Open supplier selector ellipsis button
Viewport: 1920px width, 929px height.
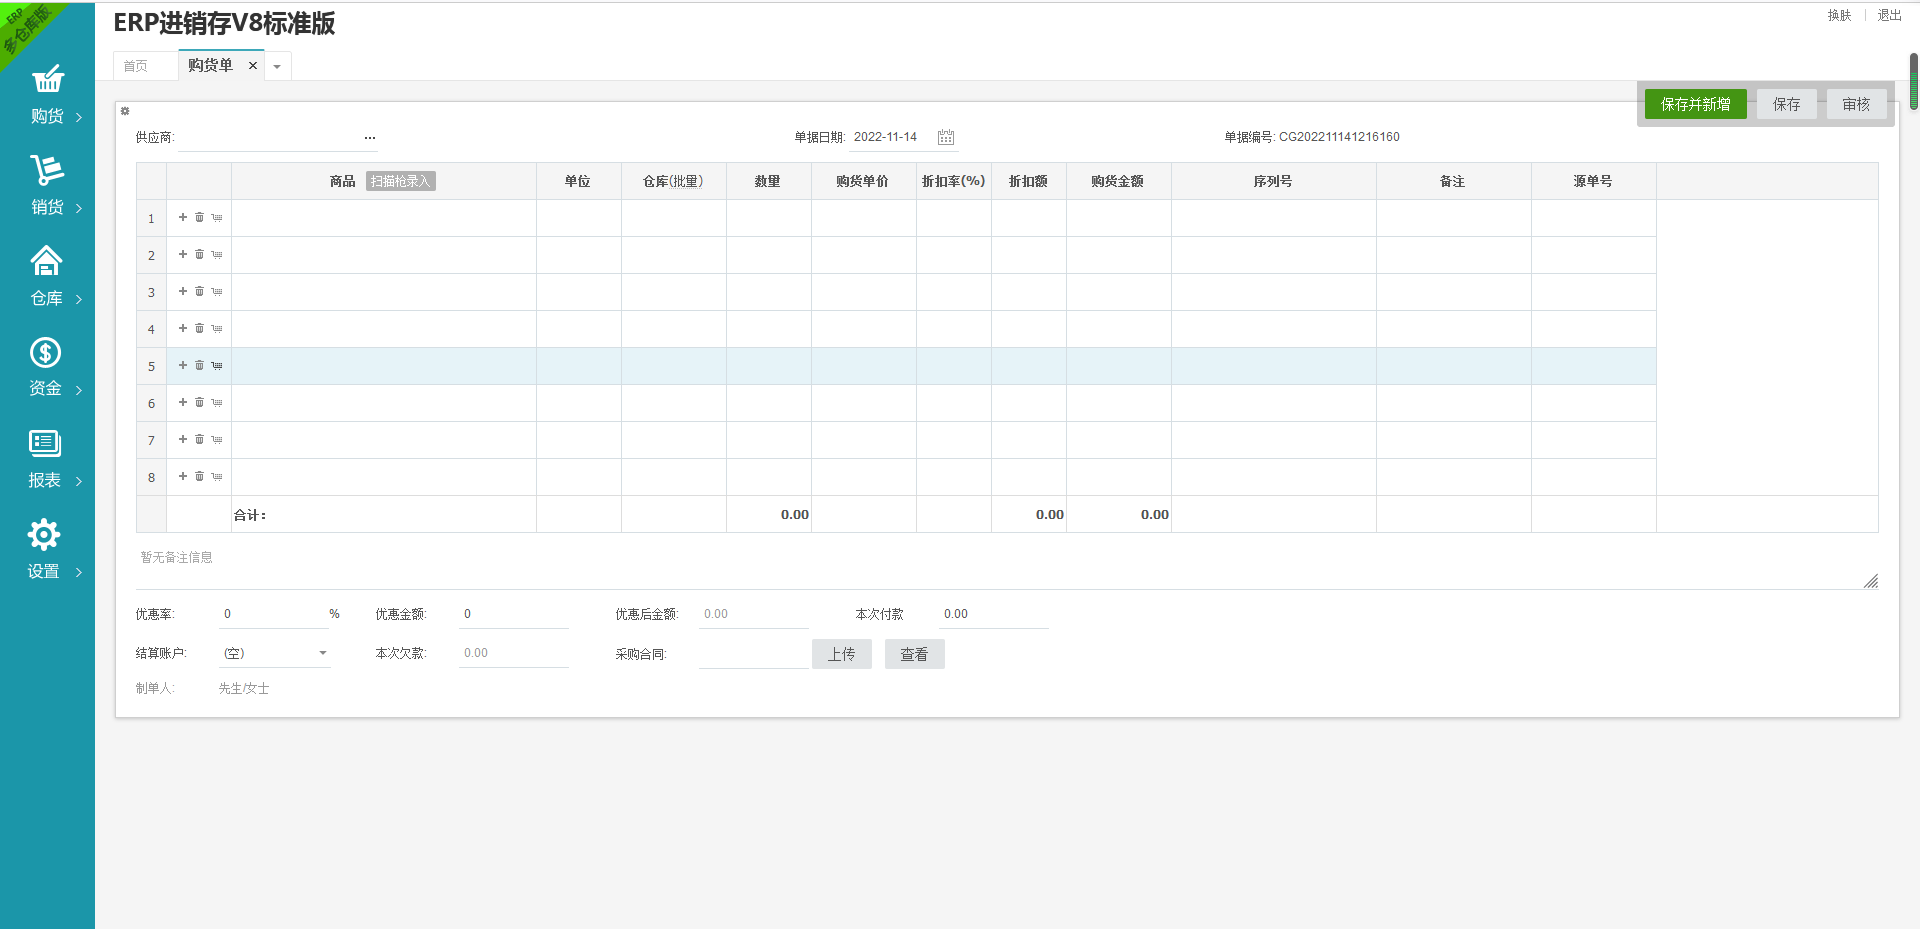tap(370, 138)
